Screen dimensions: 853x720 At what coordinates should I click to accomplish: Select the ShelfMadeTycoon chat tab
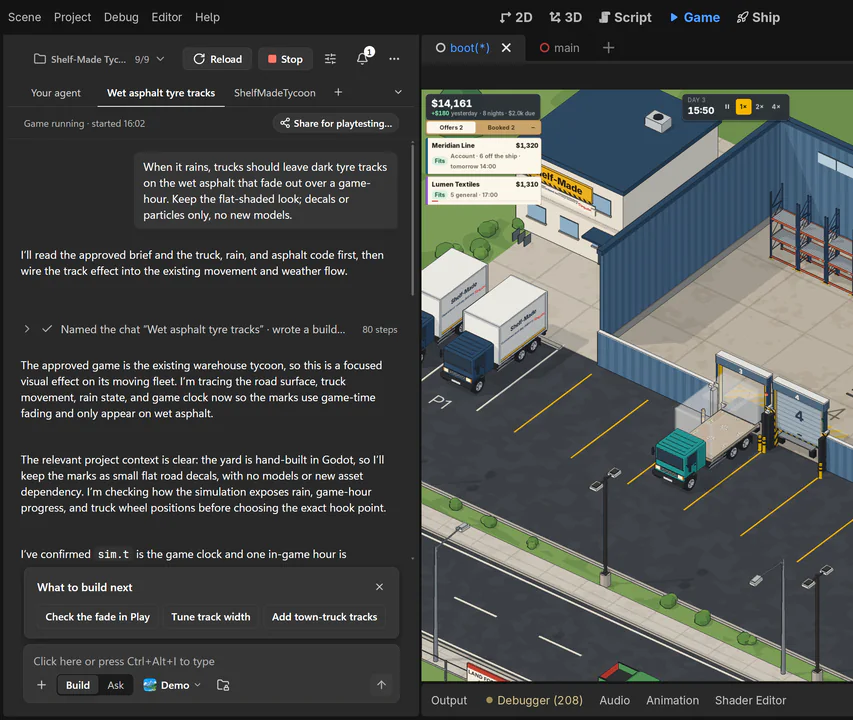pos(275,93)
